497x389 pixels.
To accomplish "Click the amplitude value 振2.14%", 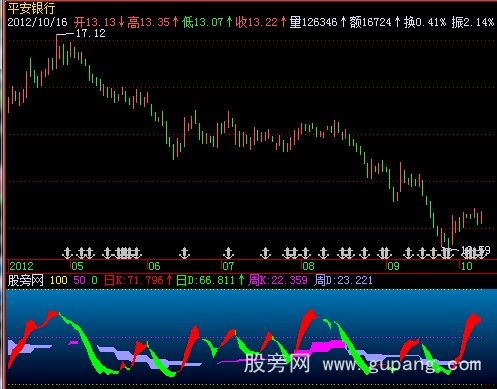I will click(473, 22).
